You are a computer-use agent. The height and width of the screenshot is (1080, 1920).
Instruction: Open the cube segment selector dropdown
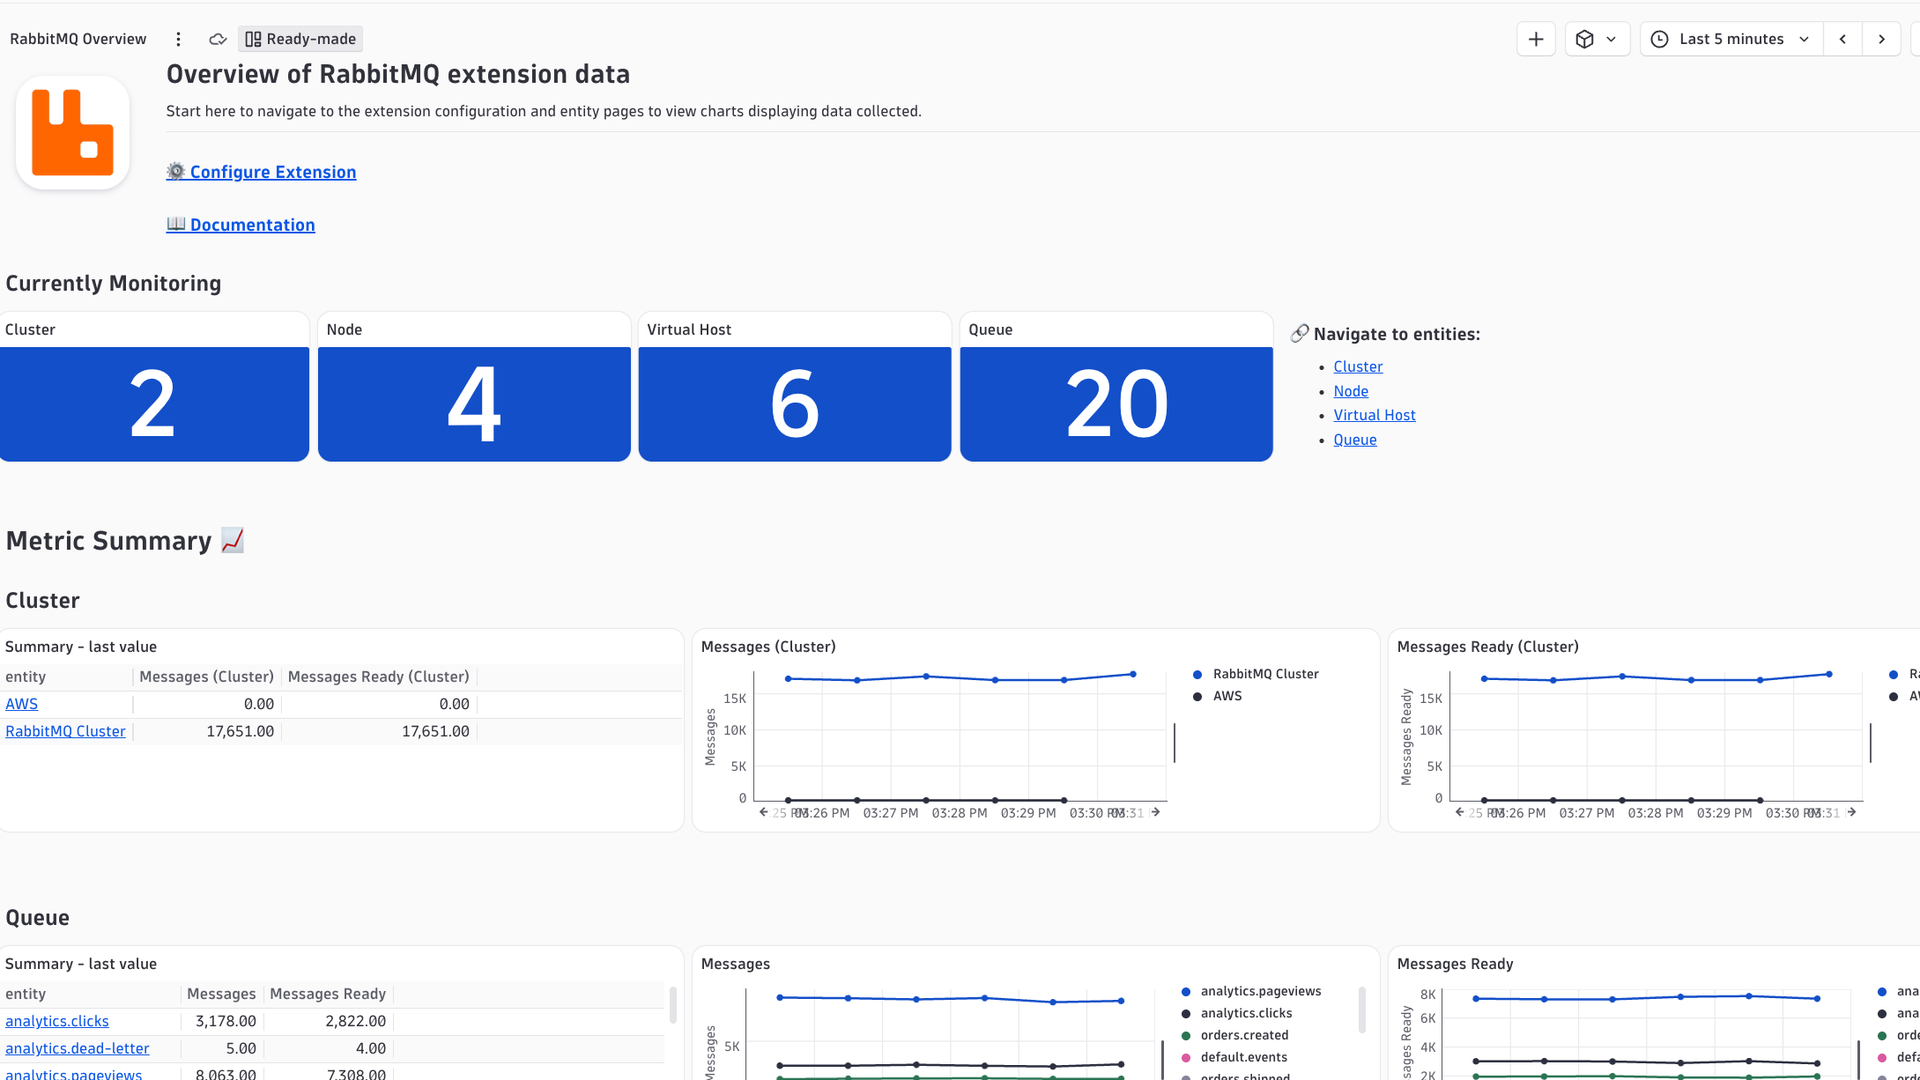1597,39
